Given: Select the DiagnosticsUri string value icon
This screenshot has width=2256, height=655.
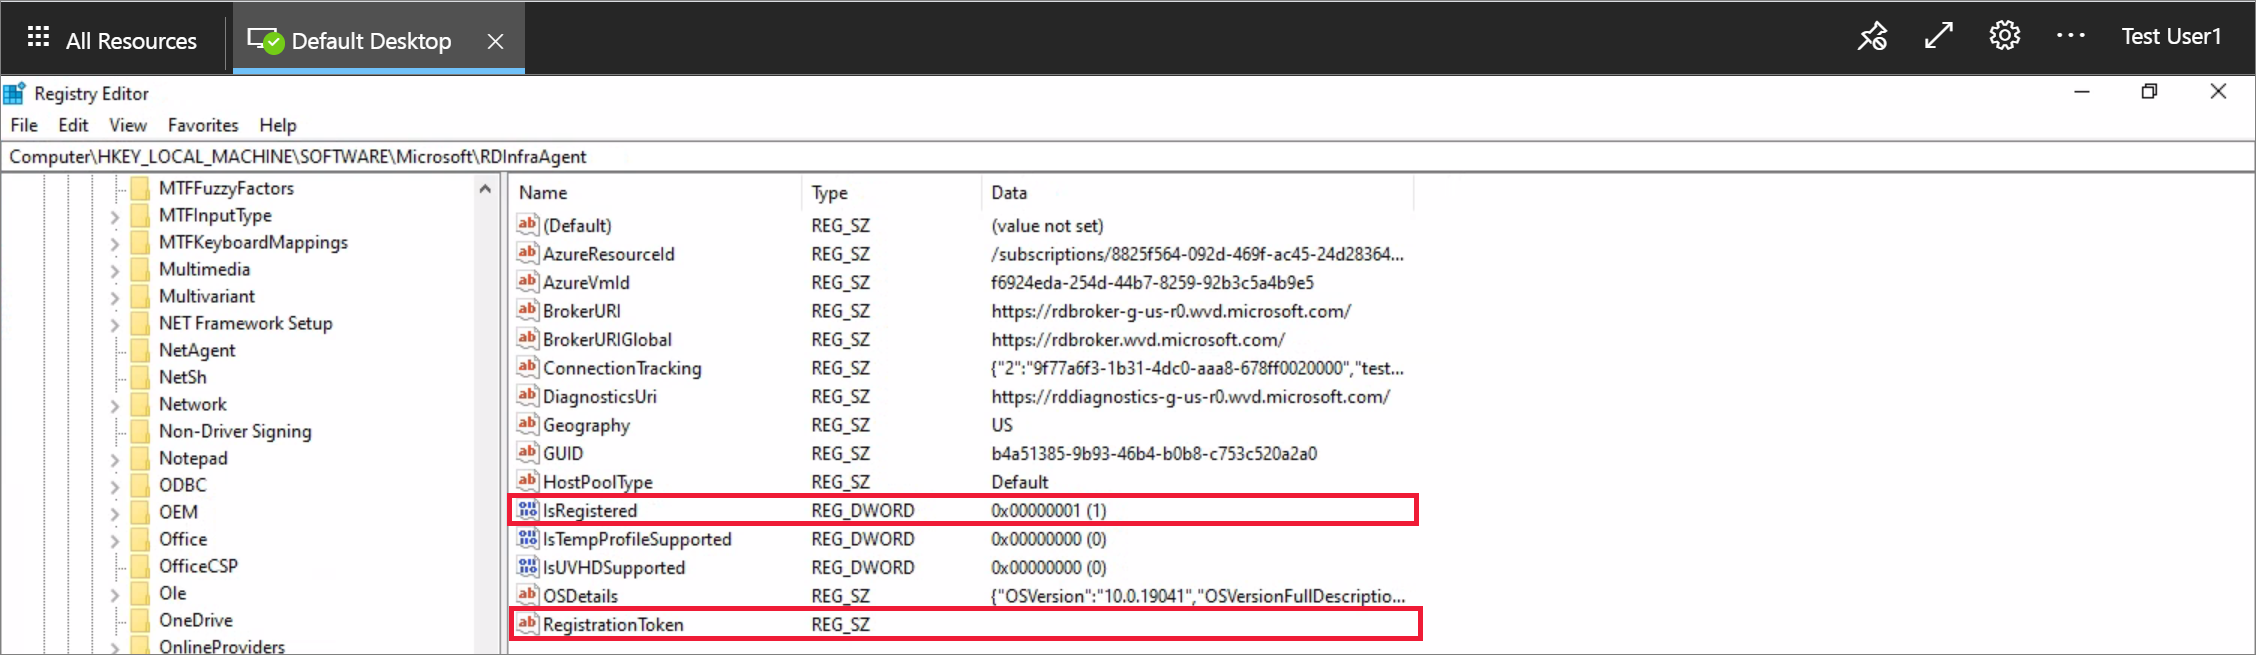Looking at the screenshot, I should pos(527,396).
